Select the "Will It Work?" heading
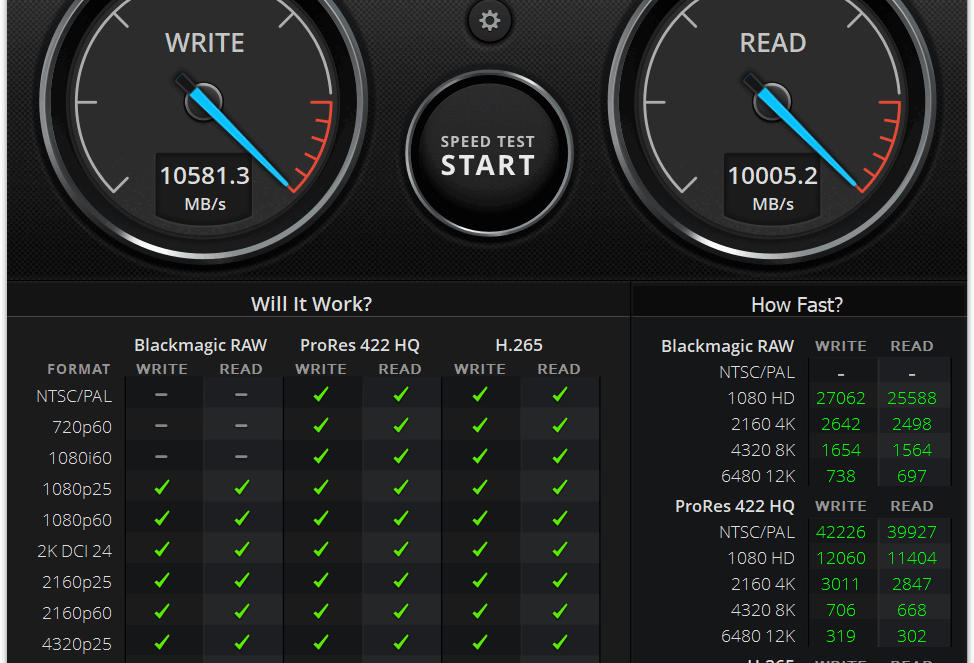 click(x=311, y=304)
